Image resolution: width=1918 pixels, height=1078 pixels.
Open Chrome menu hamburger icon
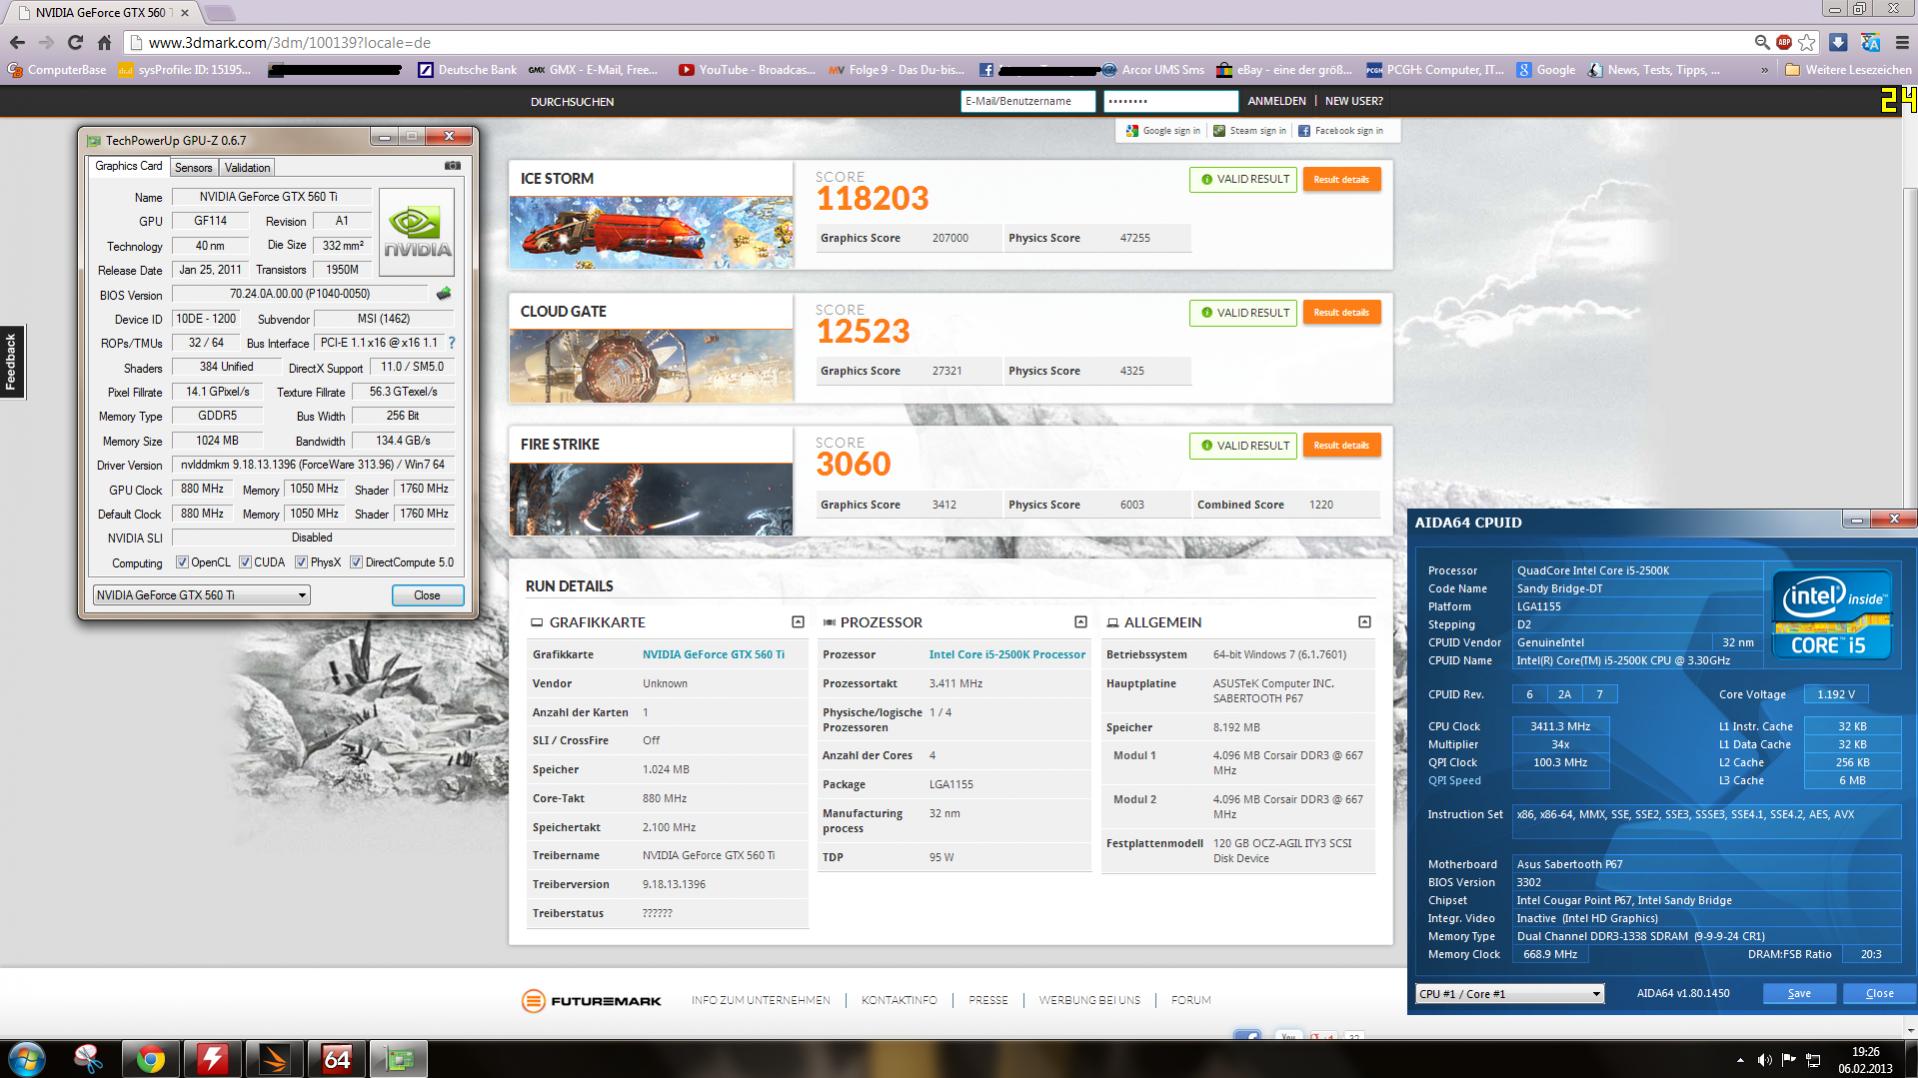click(x=1902, y=42)
